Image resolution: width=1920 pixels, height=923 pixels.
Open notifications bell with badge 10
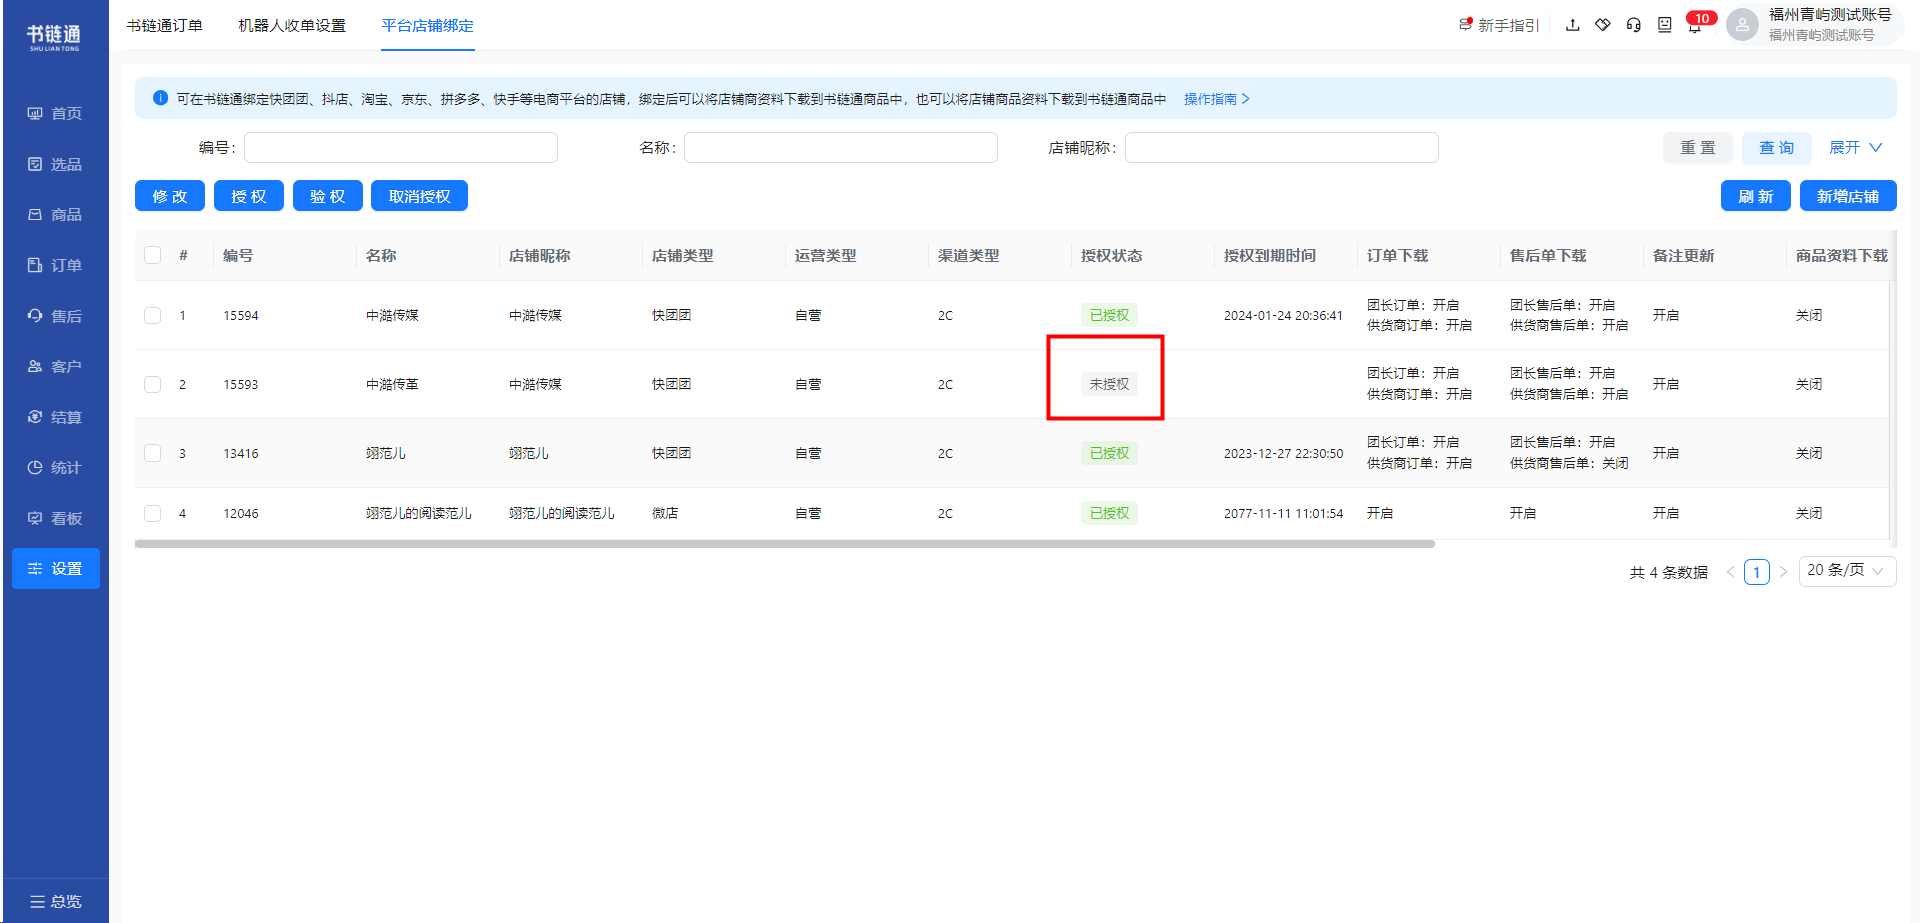1696,24
